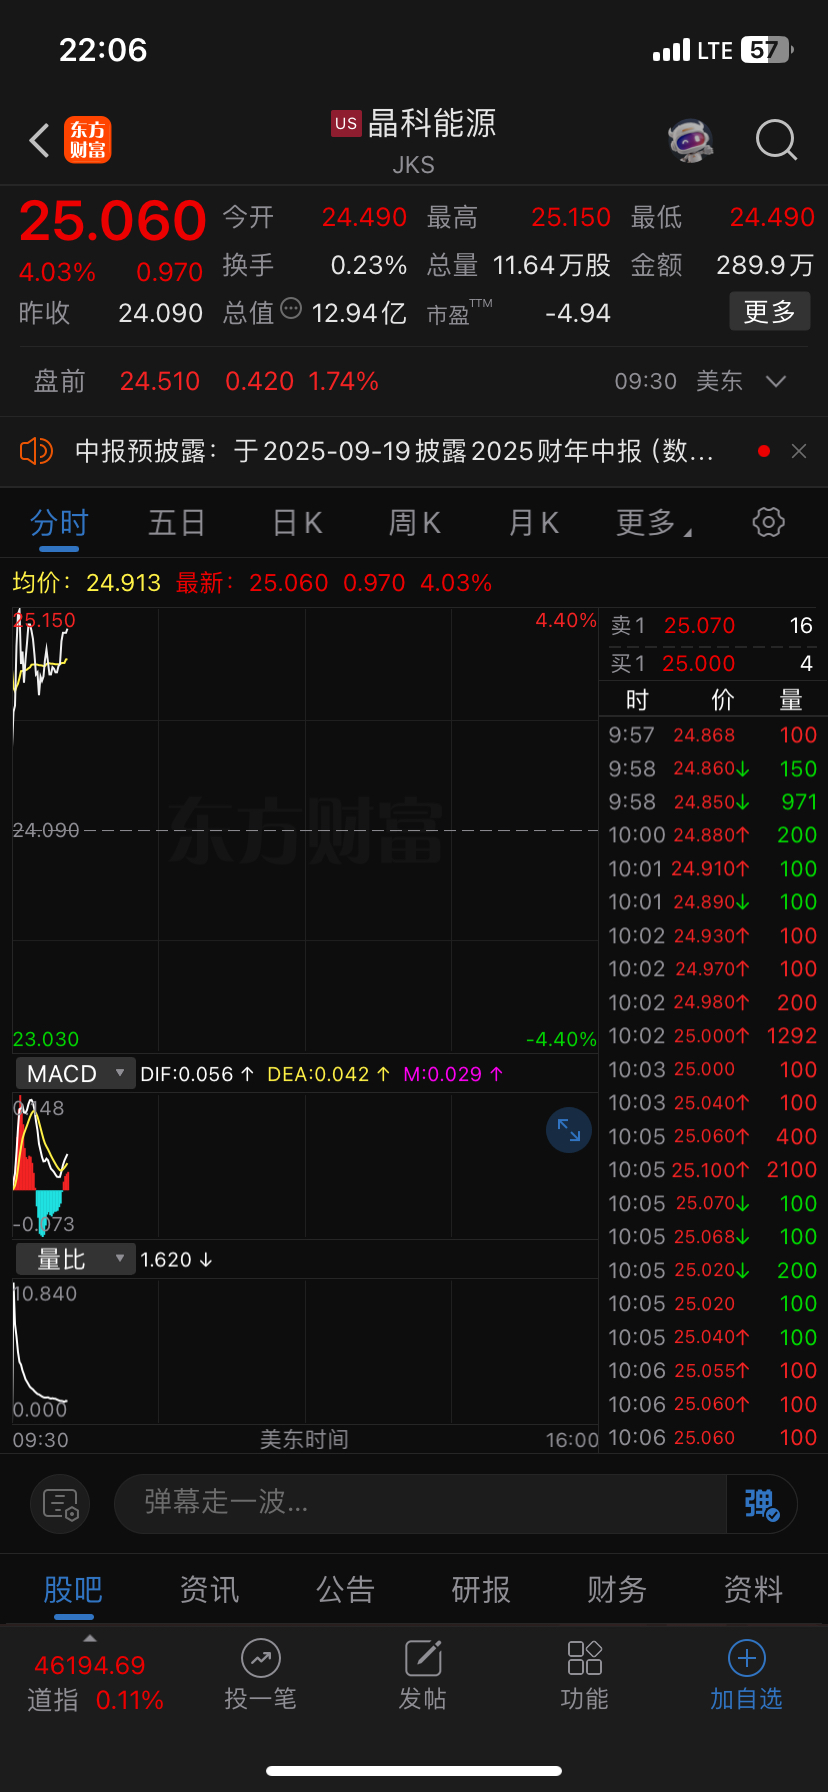Viewport: 828px width, 1792px height.
Task: Tap the speaker announcement icon
Action: click(x=36, y=451)
